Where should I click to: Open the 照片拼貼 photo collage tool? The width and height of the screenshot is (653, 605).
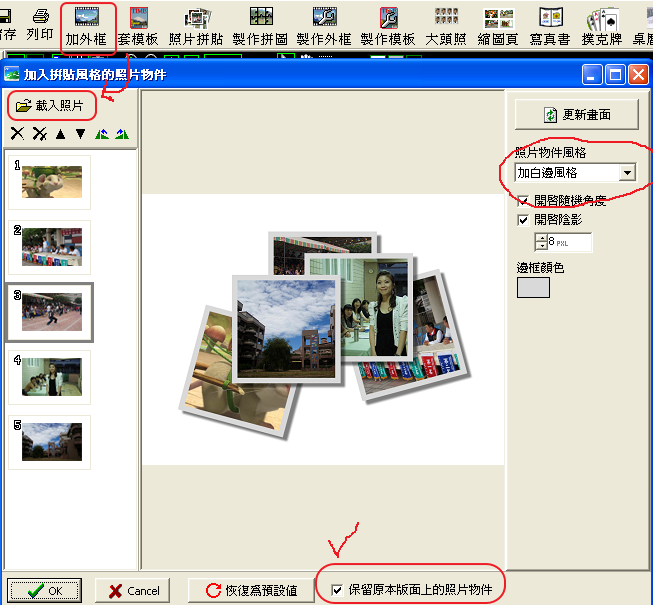tap(195, 25)
